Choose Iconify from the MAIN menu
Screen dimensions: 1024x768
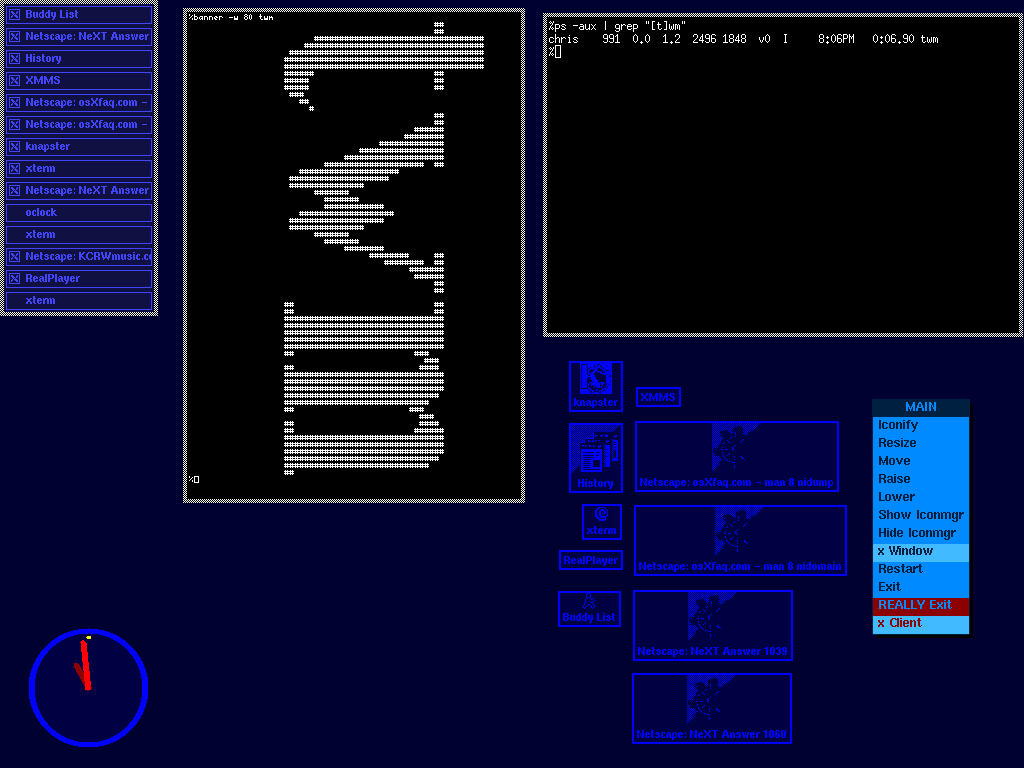click(921, 425)
